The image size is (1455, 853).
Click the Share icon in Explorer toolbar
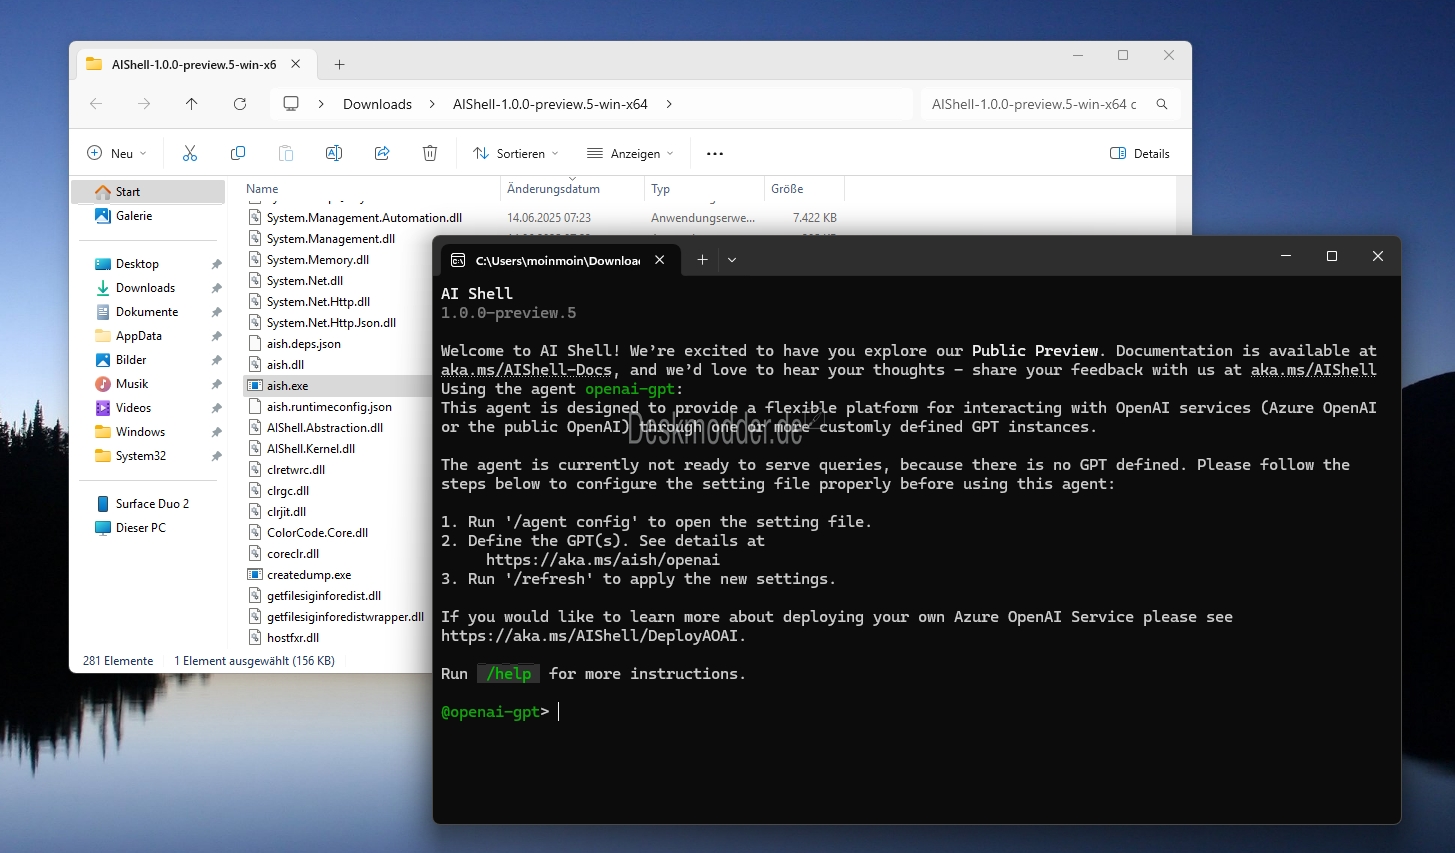point(382,153)
